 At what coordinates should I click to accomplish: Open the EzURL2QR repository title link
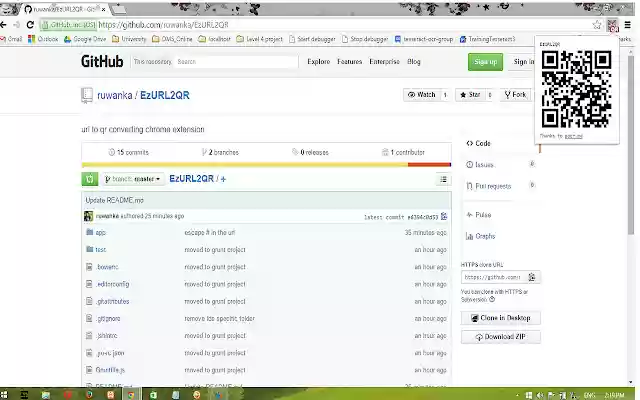pyautogui.click(x=164, y=96)
